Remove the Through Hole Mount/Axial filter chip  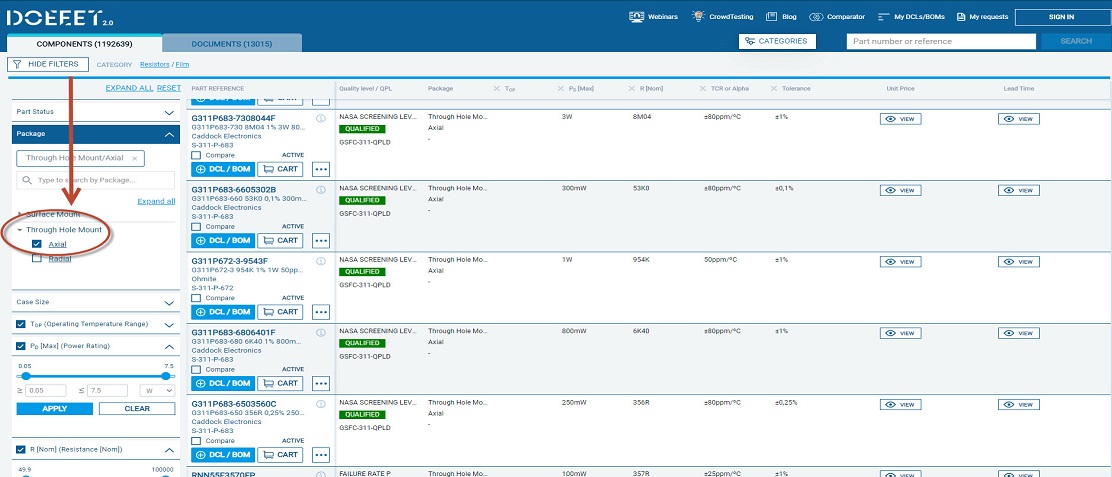pos(135,158)
